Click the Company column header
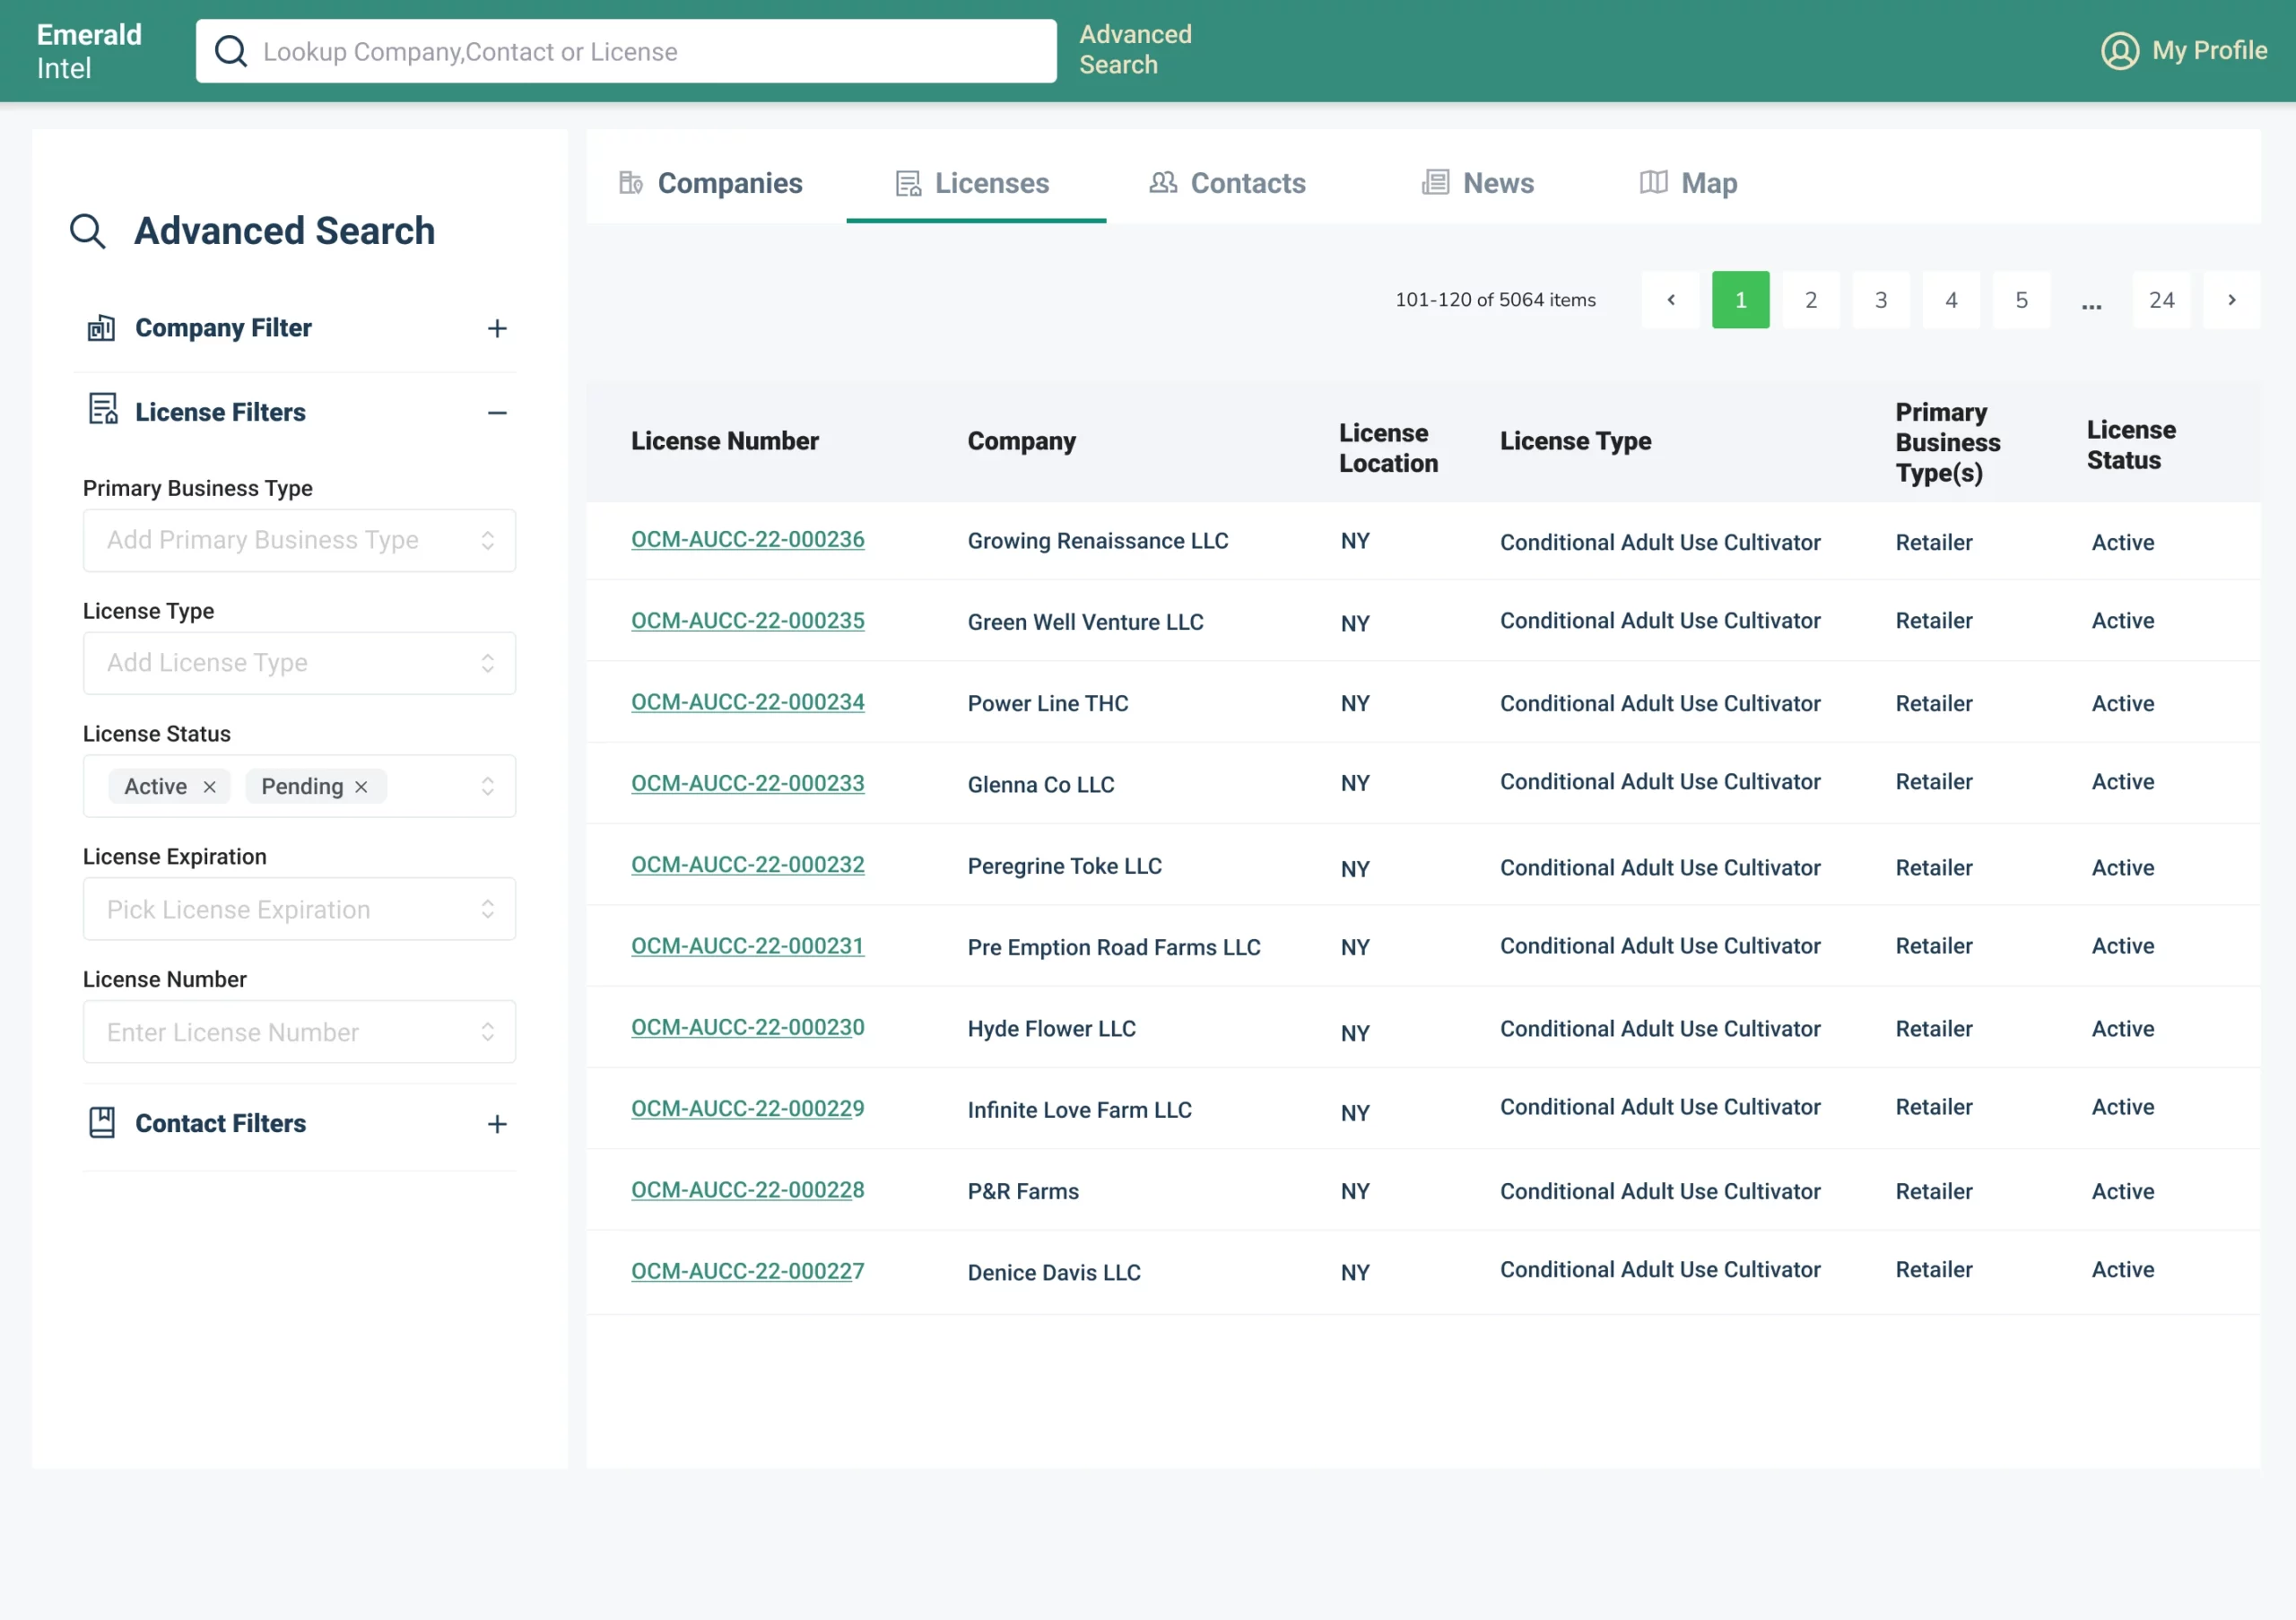The width and height of the screenshot is (2296, 1620). coord(1021,441)
